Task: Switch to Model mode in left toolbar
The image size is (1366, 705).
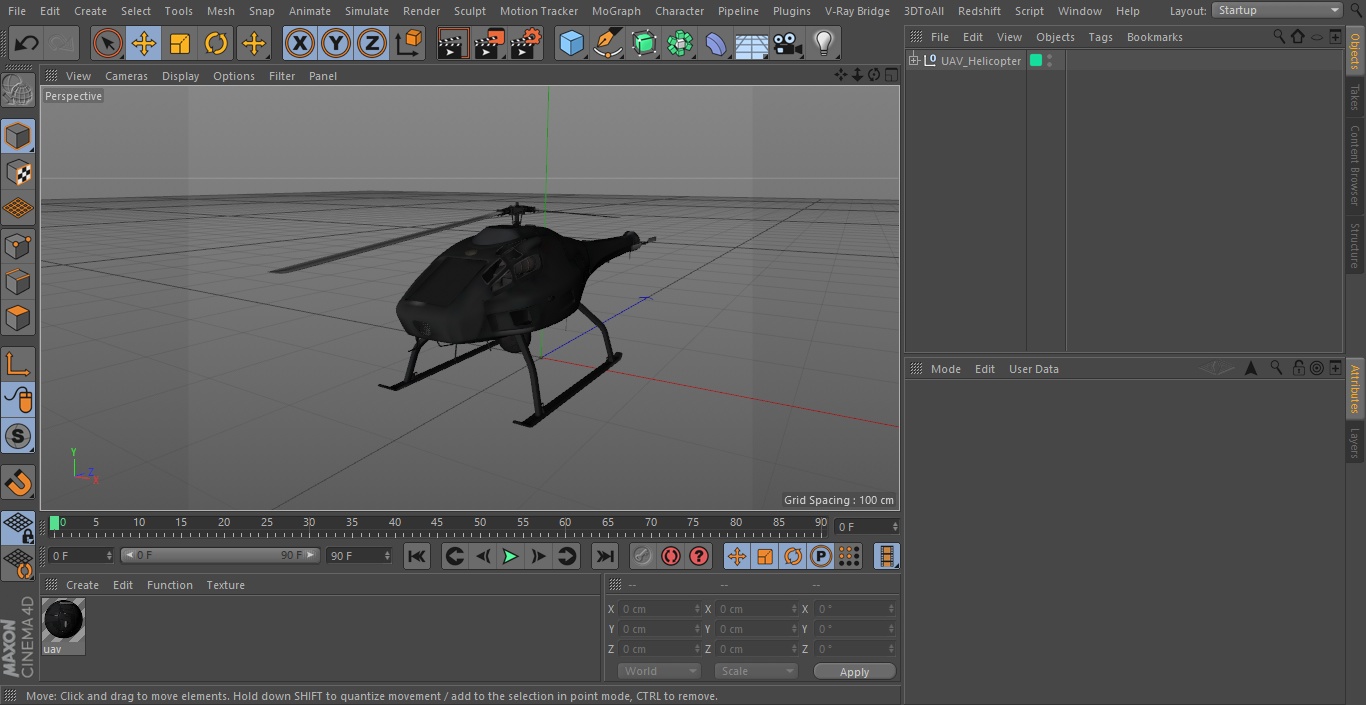Action: (x=18, y=135)
